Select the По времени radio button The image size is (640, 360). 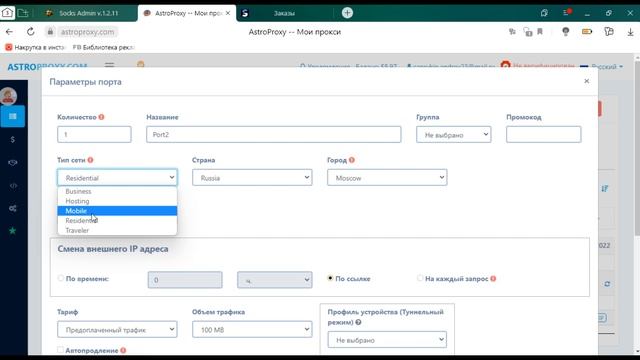(x=61, y=278)
